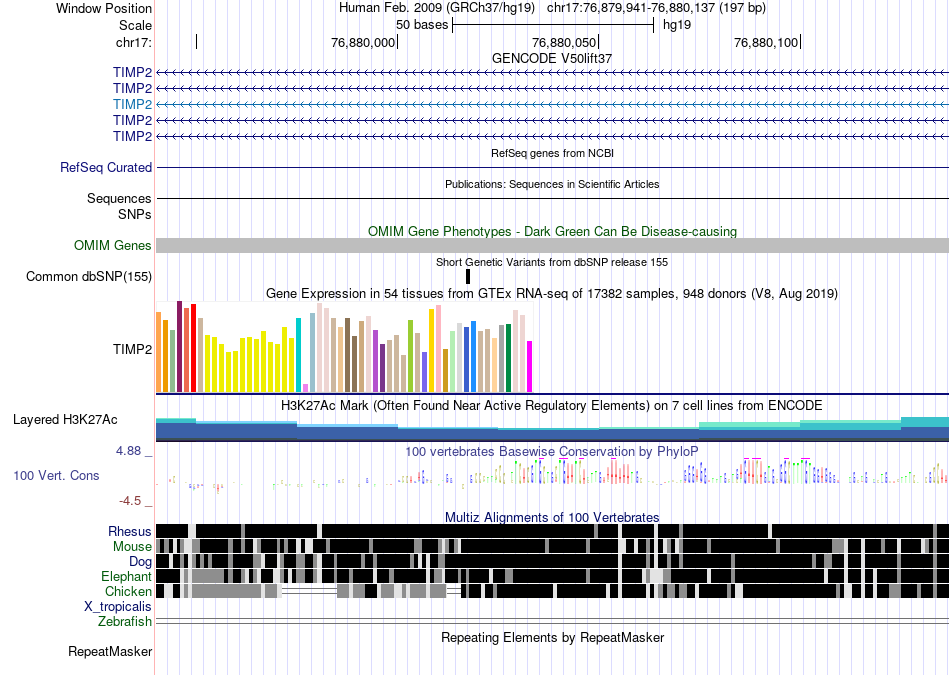Click the Rhesus alignment label
The image size is (950, 675).
pyautogui.click(x=130, y=531)
